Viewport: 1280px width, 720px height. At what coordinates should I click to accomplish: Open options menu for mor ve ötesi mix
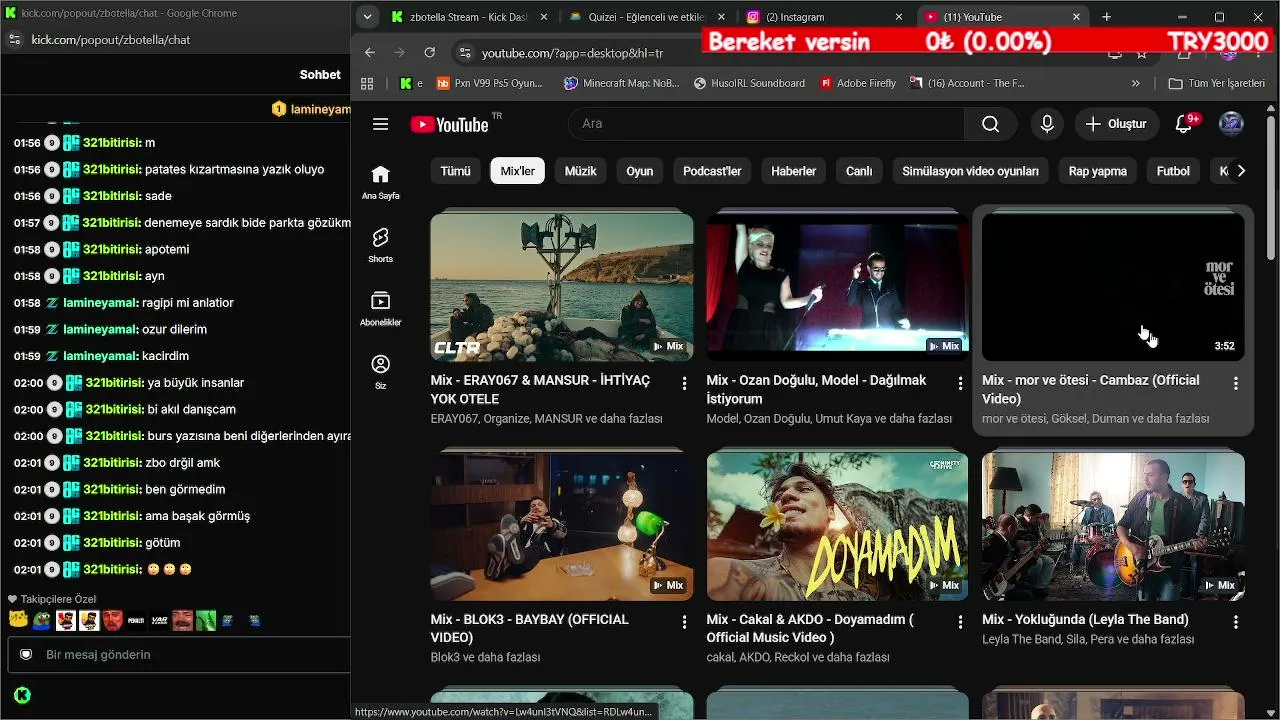[1236, 383]
